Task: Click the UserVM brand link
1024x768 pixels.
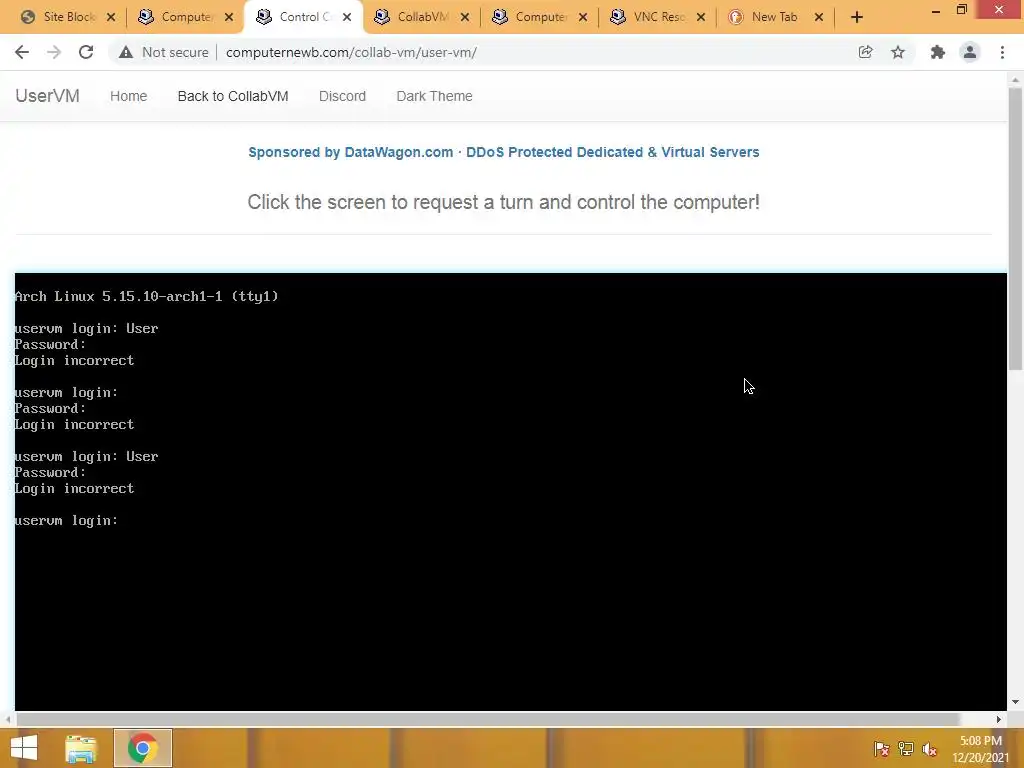Action: tap(48, 96)
